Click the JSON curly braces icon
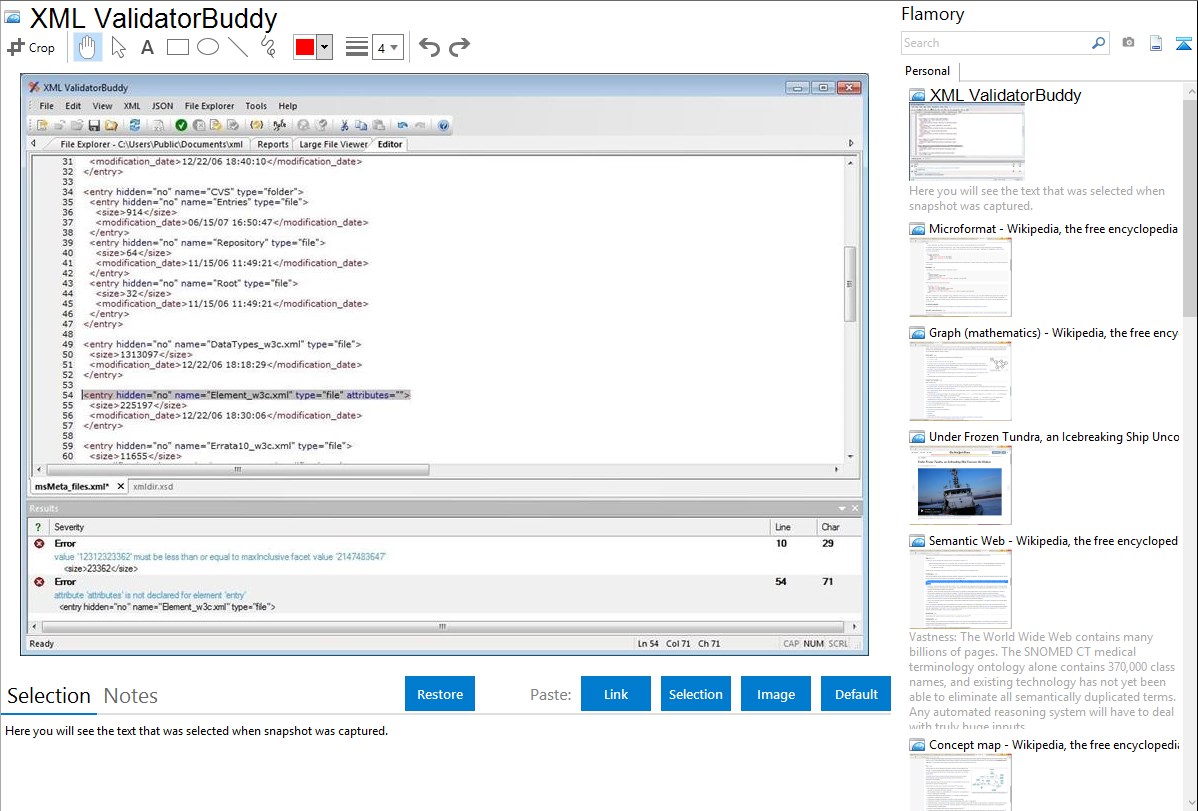1198x811 pixels. pos(257,125)
